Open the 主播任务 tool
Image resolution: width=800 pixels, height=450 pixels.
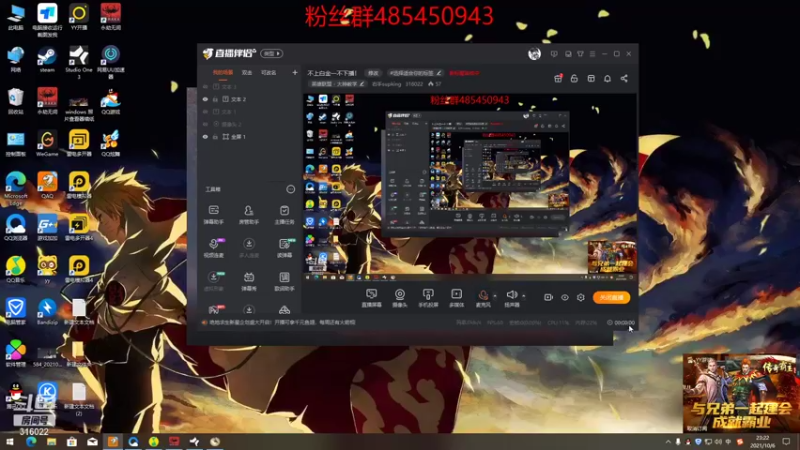click(284, 214)
